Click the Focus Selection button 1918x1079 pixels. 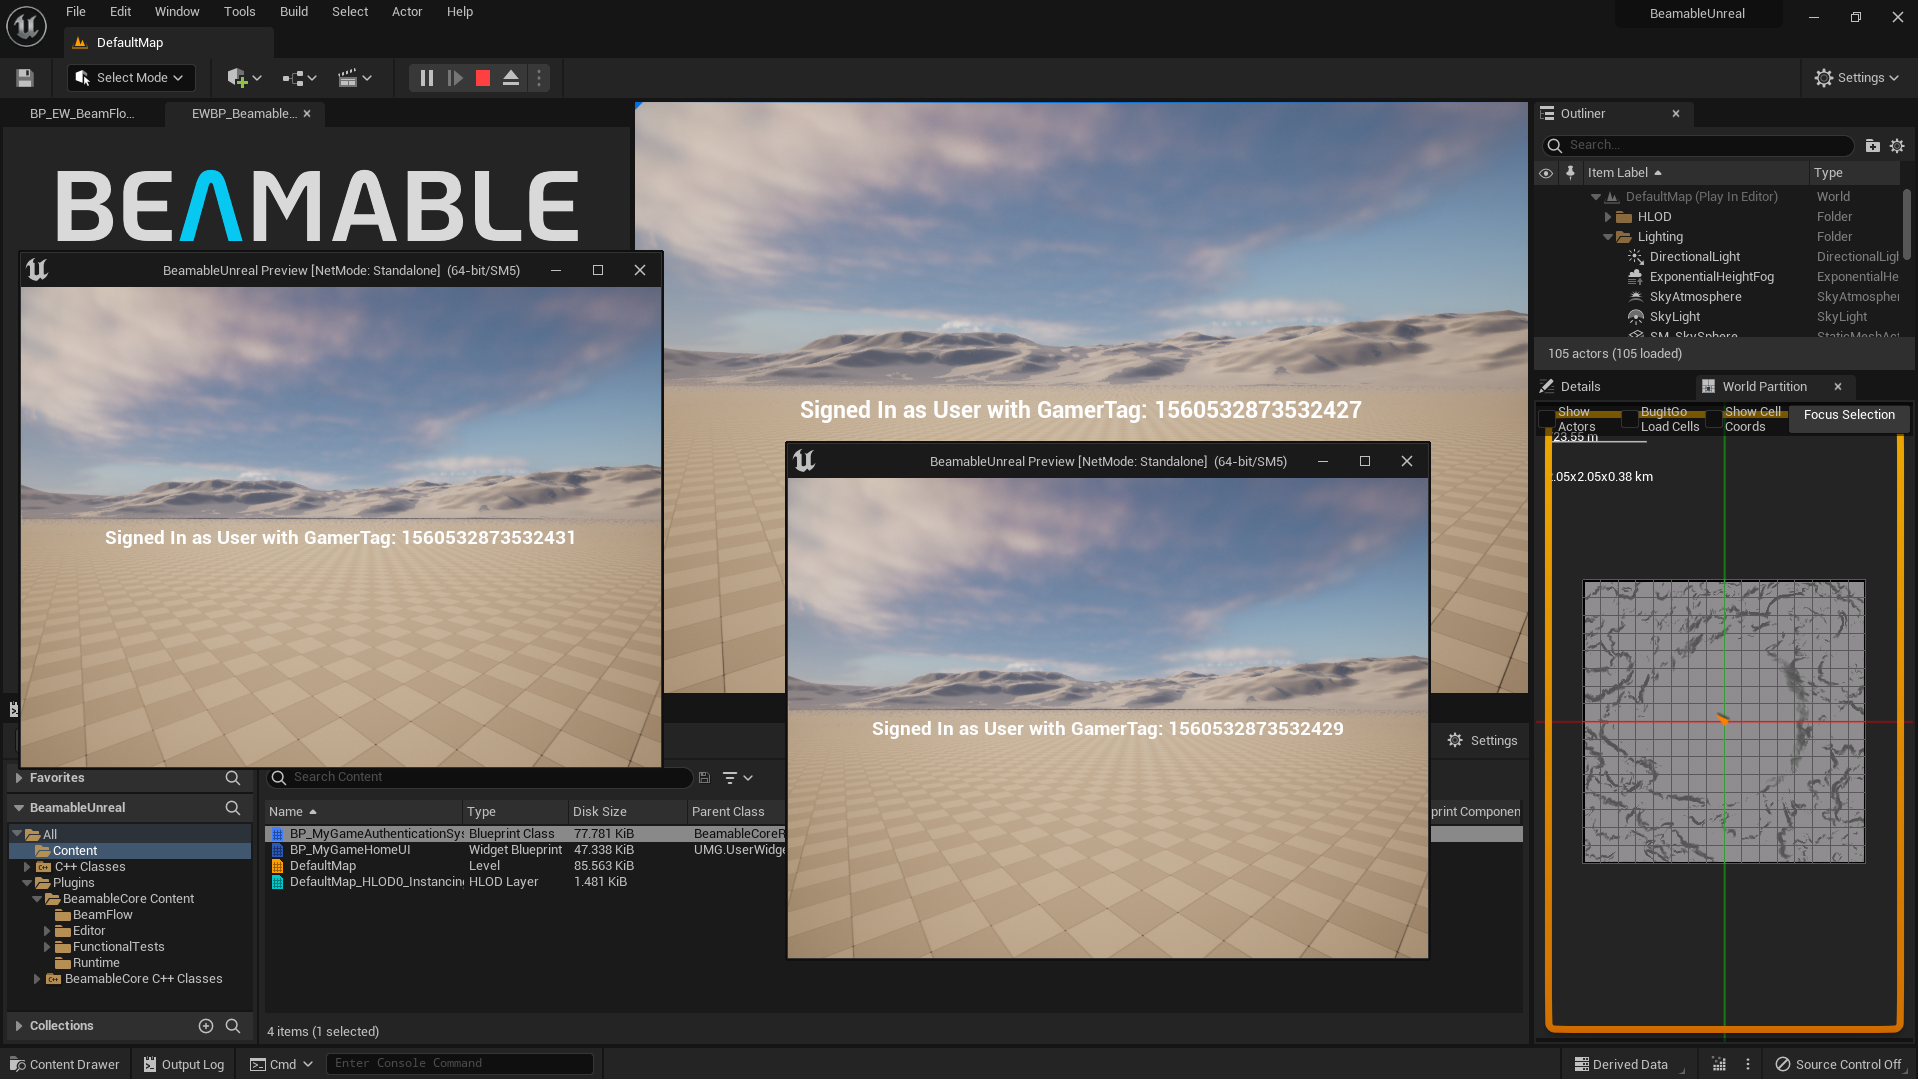(1848, 414)
